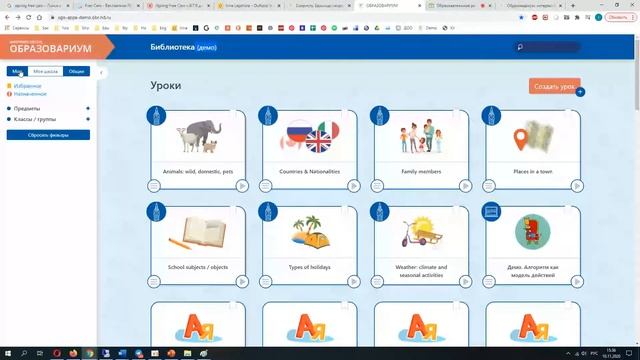Viewport: 640px width, 360px height.
Task: Click the Сбросить фильтры button
Action: click(48, 135)
